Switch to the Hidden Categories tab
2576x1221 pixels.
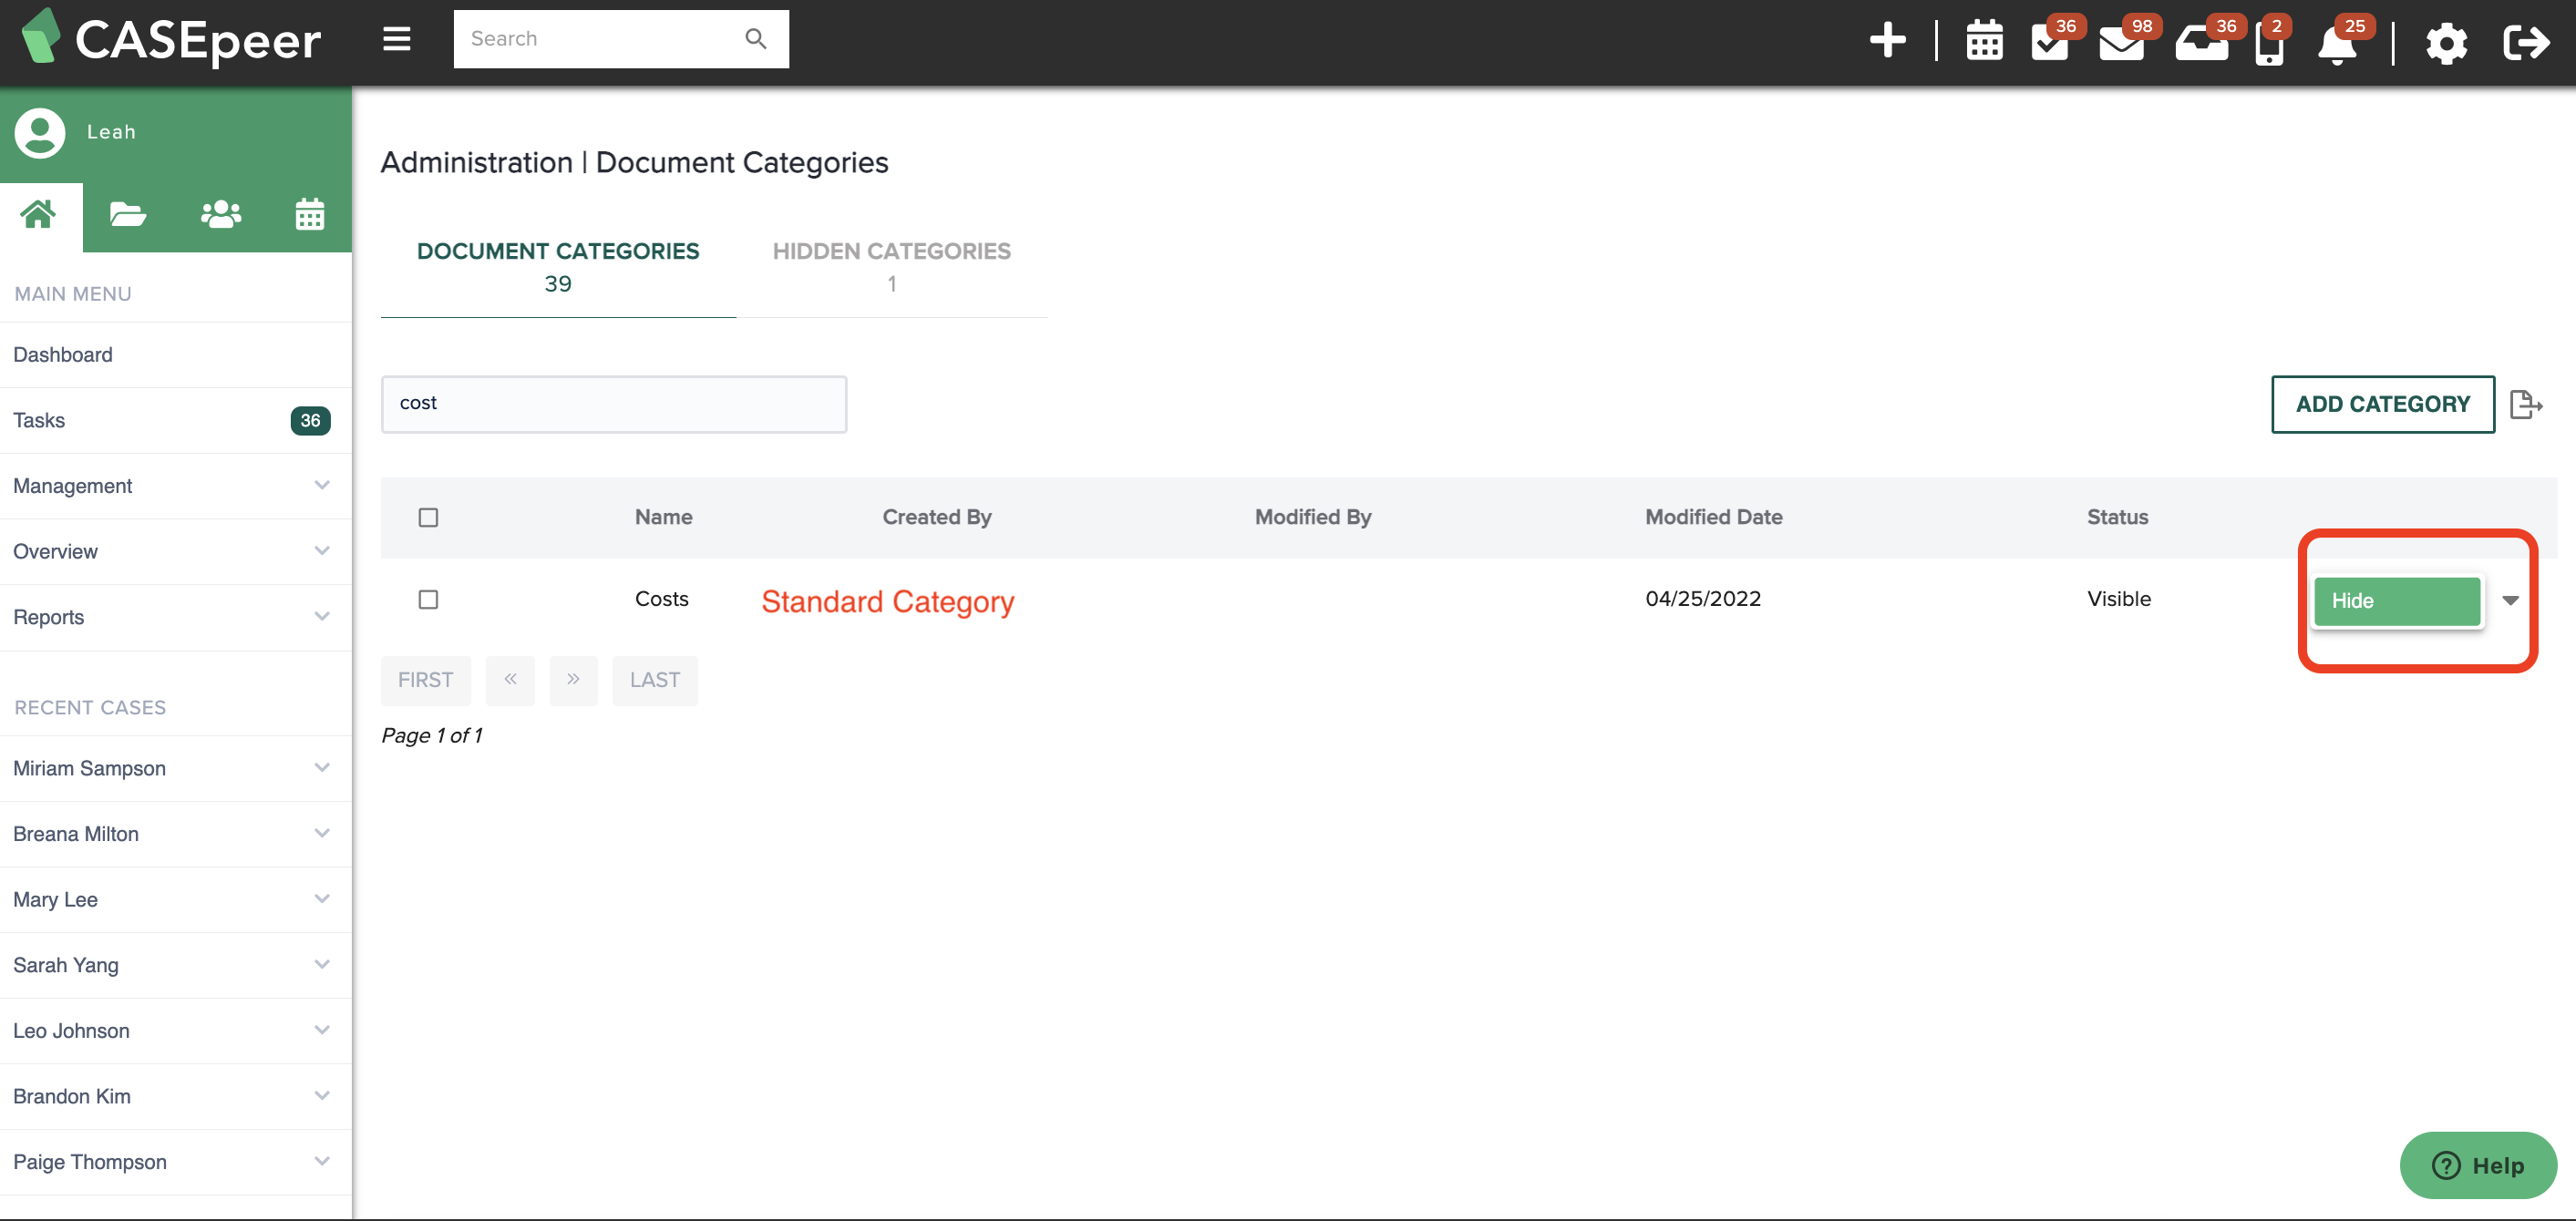click(x=891, y=265)
